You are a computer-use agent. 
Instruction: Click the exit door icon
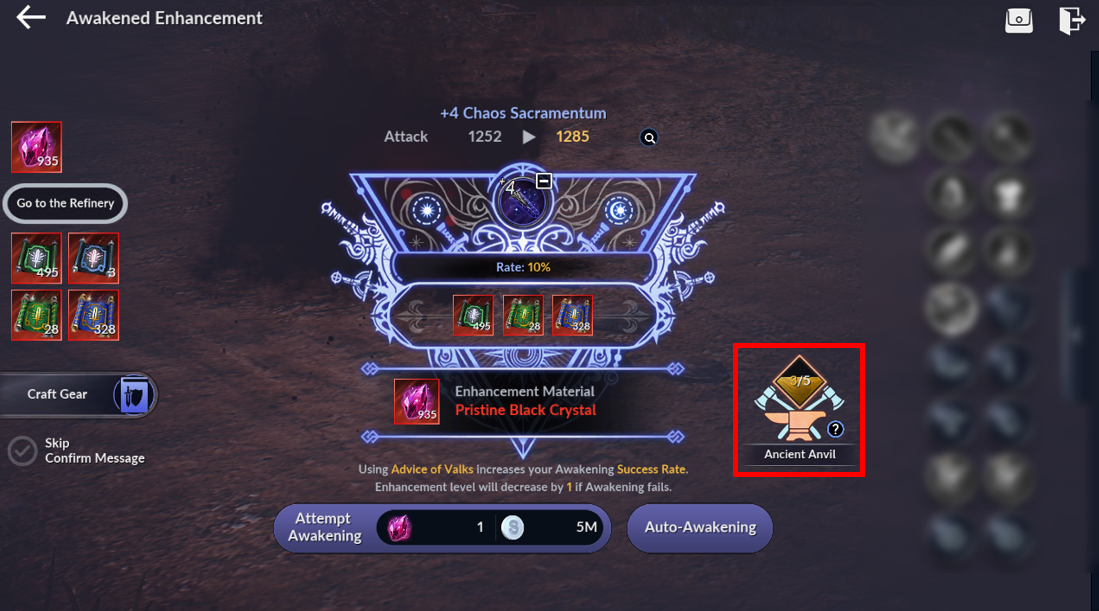click(x=1072, y=20)
